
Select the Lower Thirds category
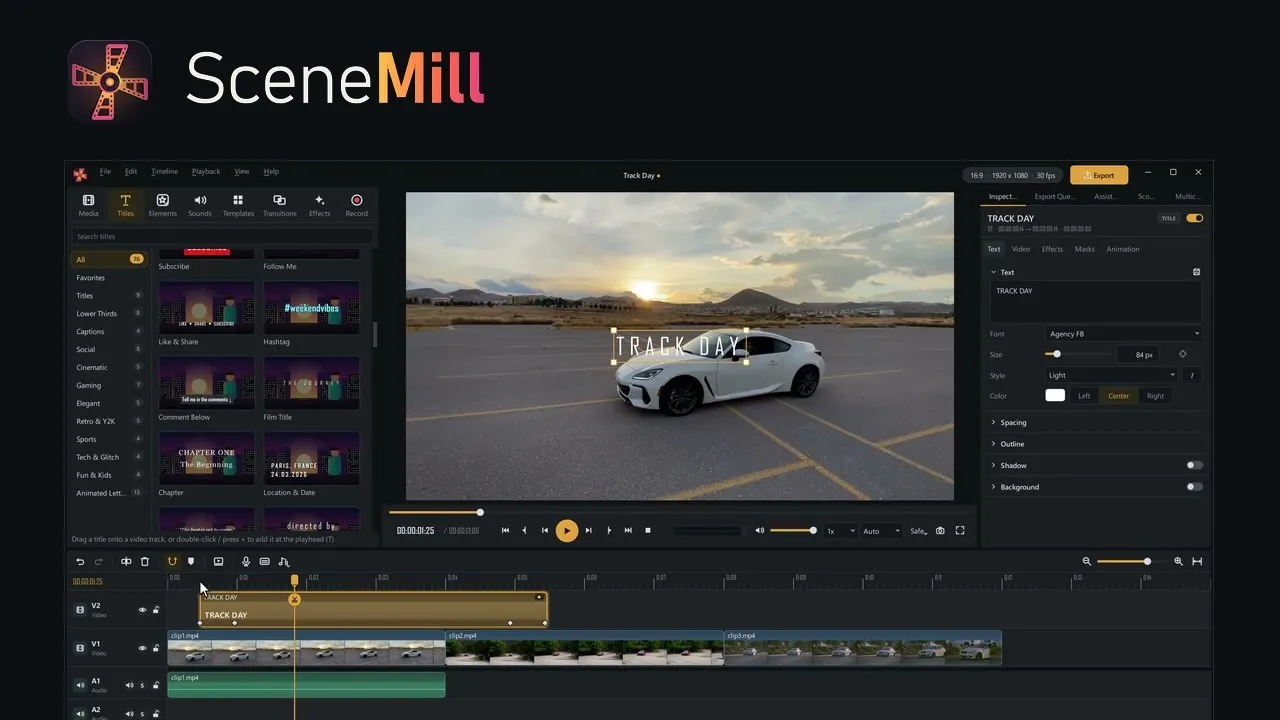click(109, 314)
